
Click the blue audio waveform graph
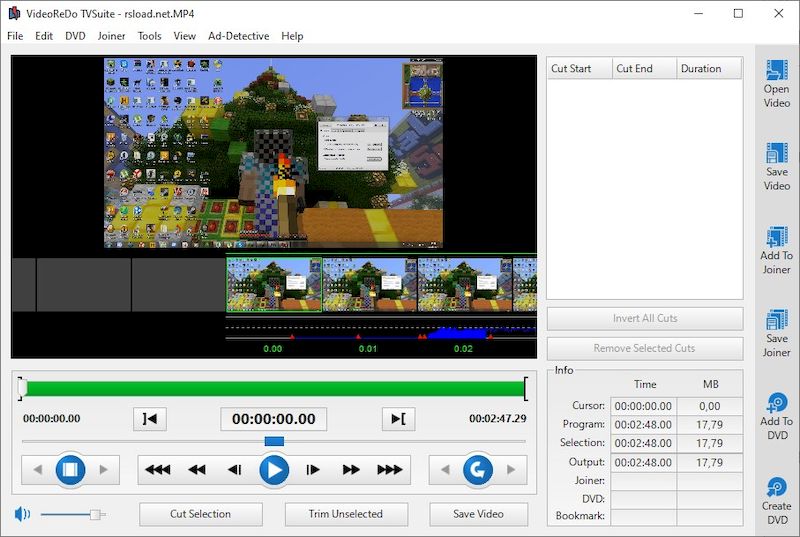click(x=459, y=333)
